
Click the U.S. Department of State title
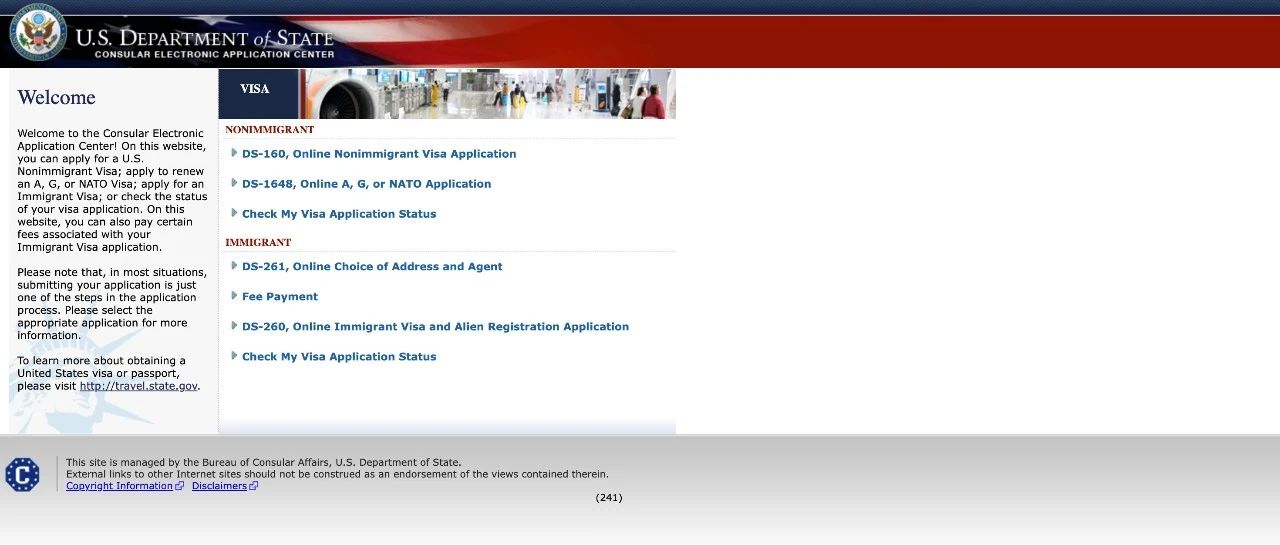204,38
